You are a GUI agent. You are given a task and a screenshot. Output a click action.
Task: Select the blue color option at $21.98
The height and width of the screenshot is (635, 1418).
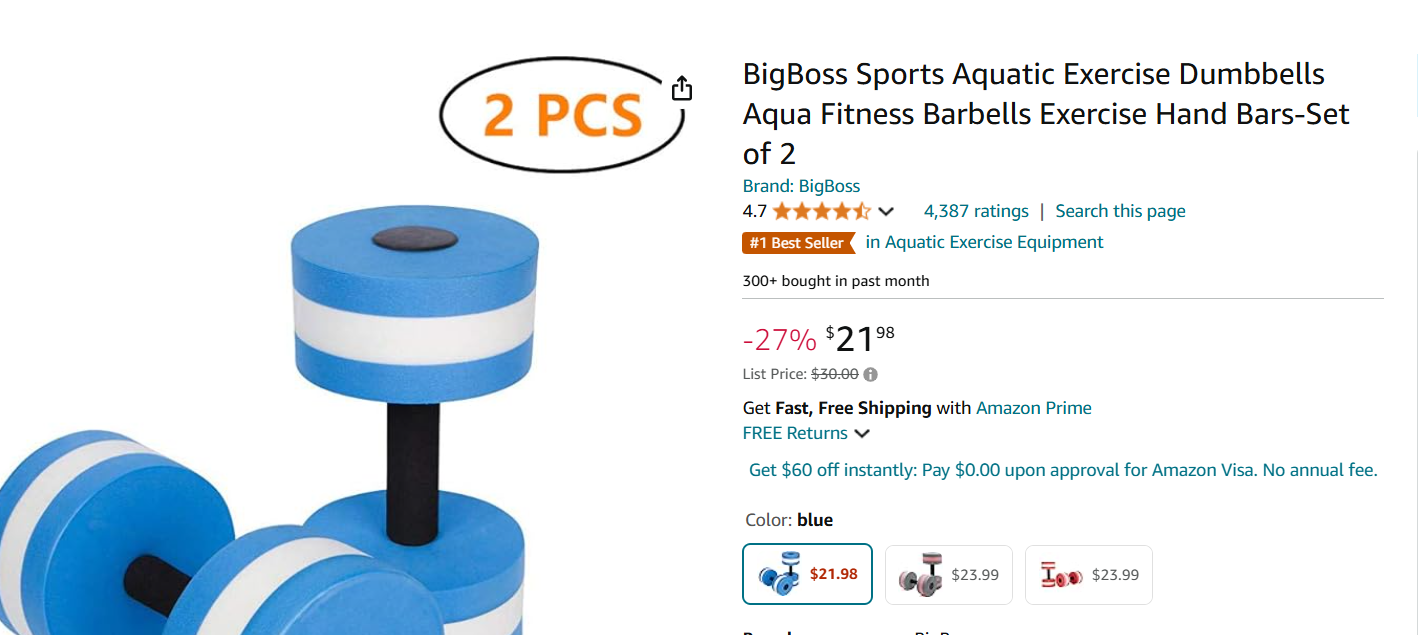pos(807,574)
